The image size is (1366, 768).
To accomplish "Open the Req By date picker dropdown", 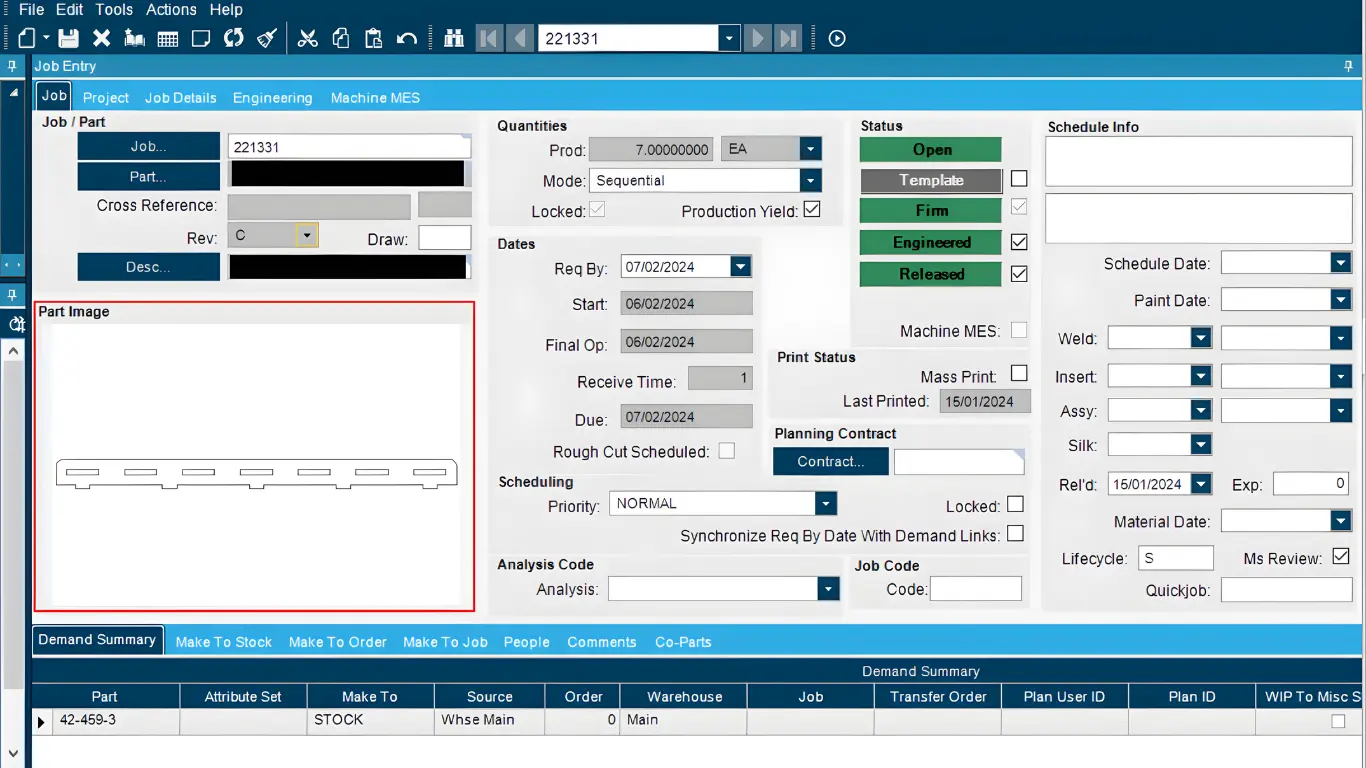I will [740, 267].
